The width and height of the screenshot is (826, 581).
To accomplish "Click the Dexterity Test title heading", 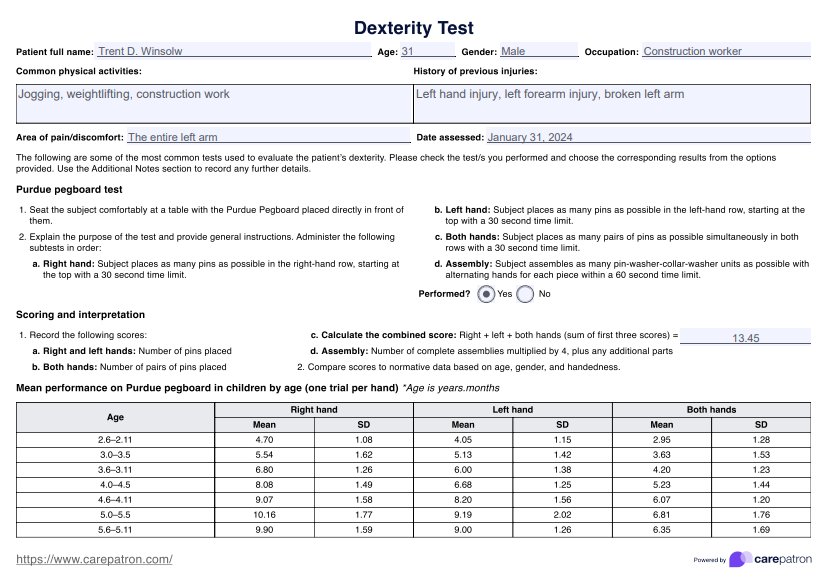I will click(x=413, y=28).
